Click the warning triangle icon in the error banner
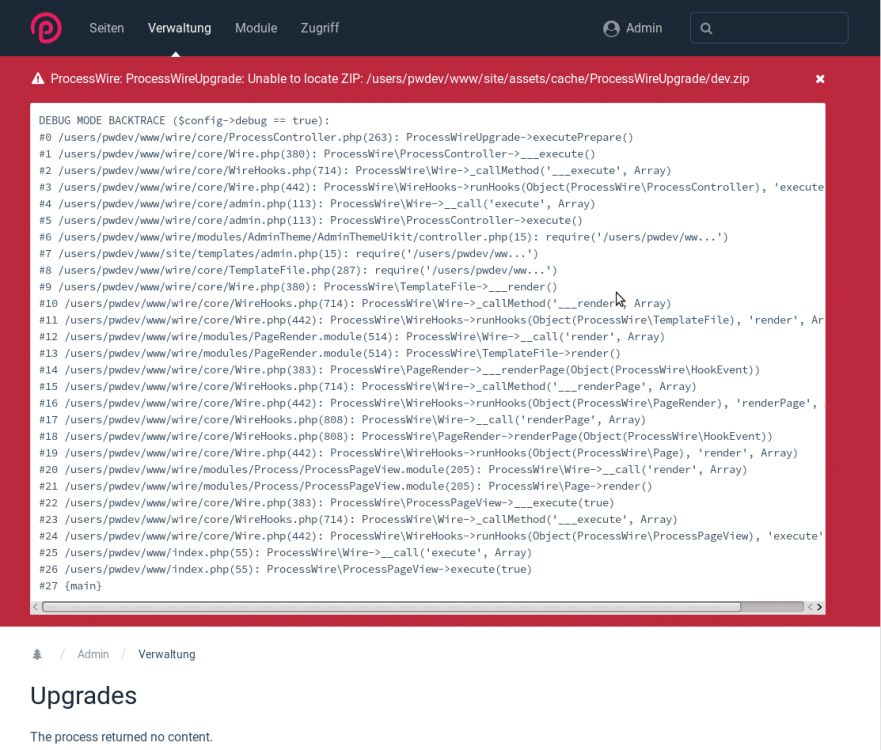 pos(38,79)
